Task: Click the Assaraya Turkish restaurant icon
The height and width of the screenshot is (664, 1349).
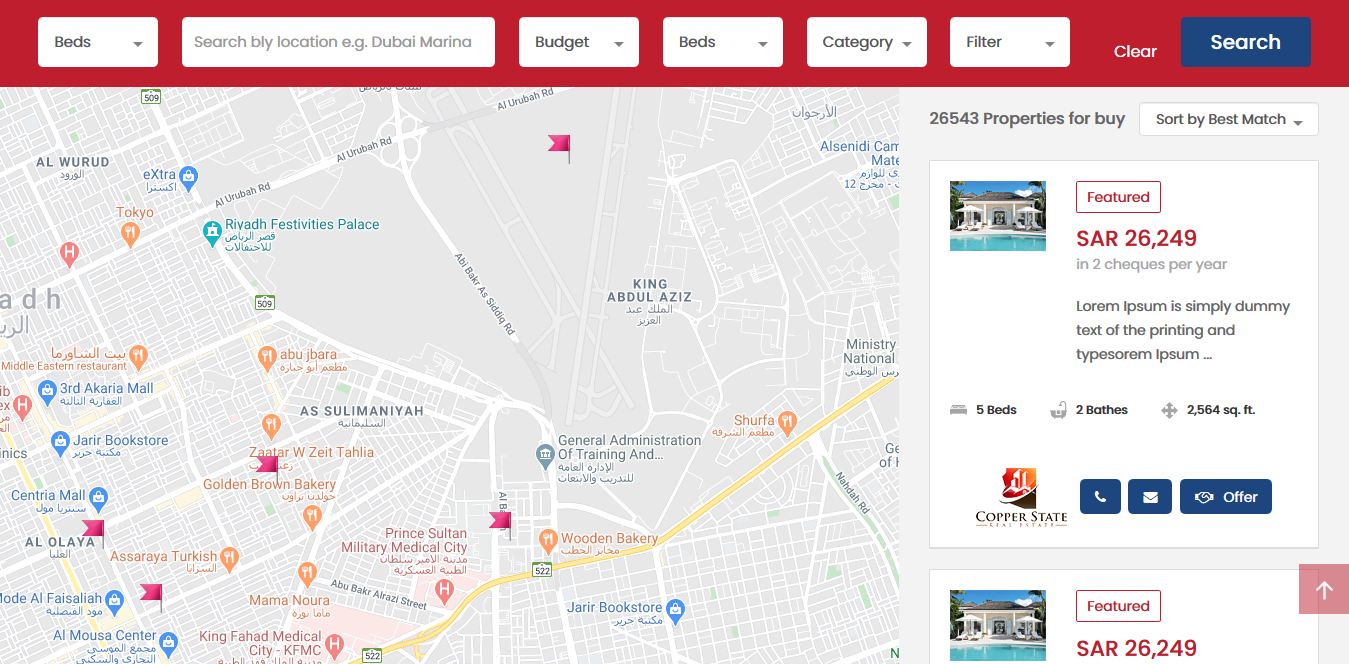Action: (x=230, y=559)
